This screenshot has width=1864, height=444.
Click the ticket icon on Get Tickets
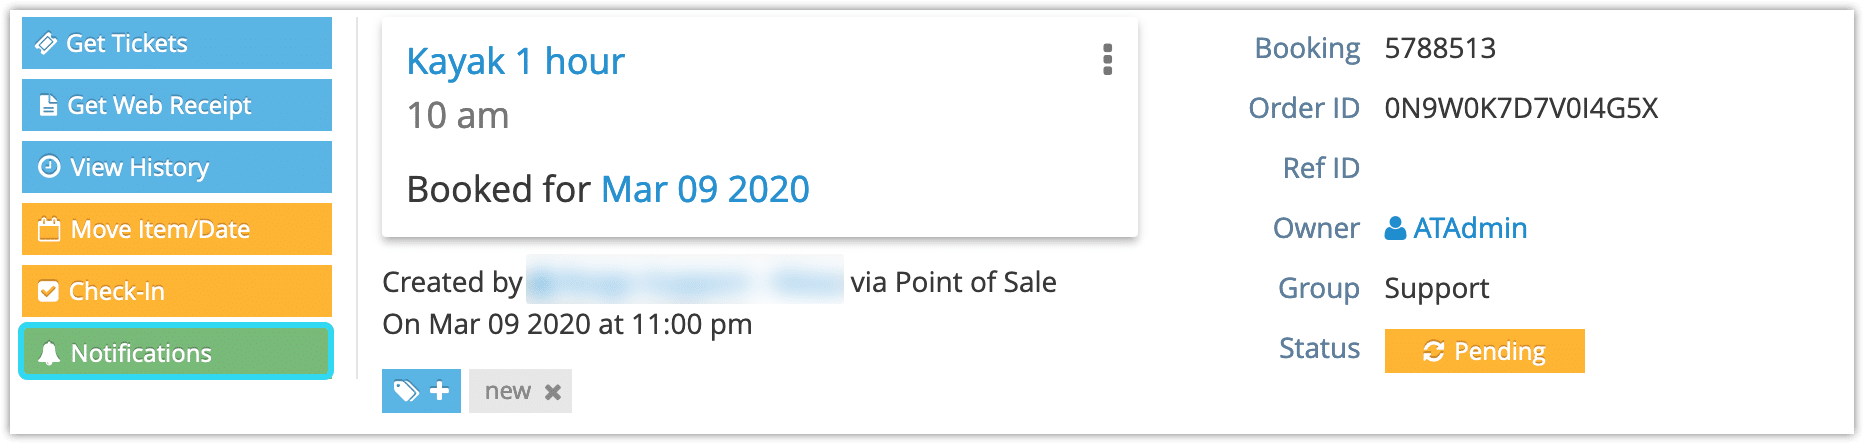[x=46, y=43]
